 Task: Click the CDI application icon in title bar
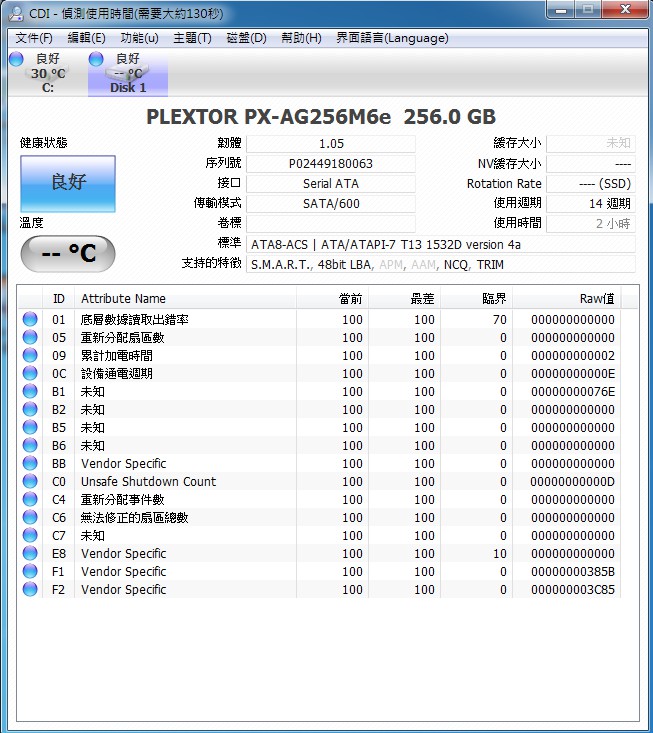click(16, 14)
